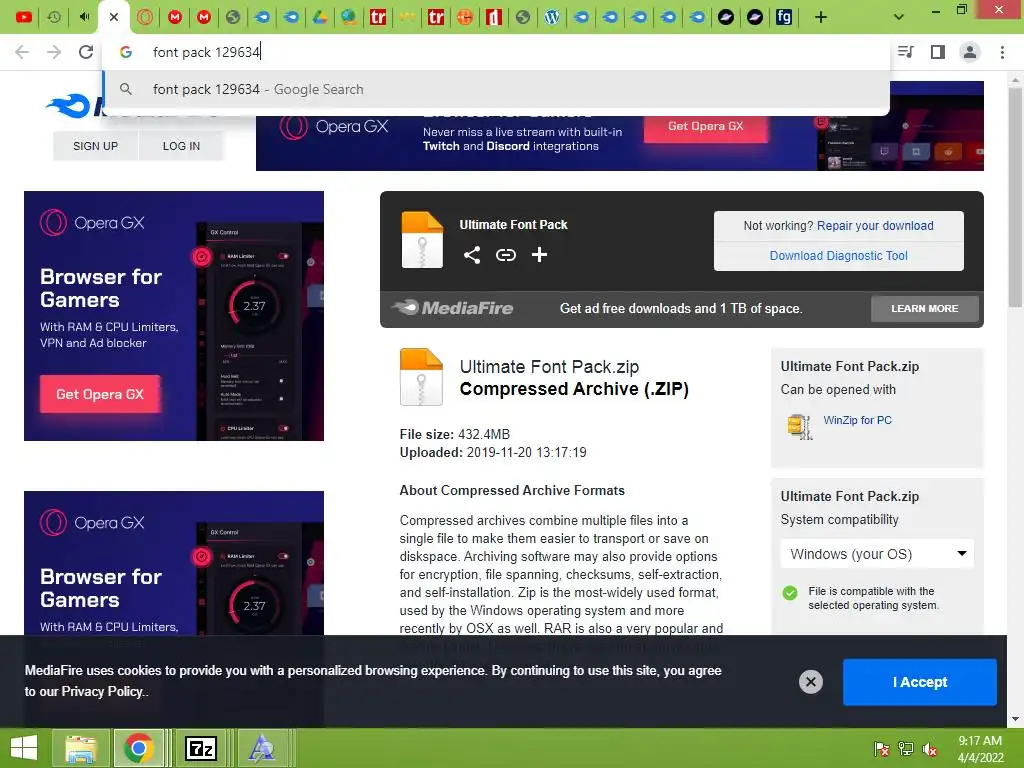Image resolution: width=1024 pixels, height=768 pixels.
Task: Switch to the Opera icon tab
Action: (145, 17)
